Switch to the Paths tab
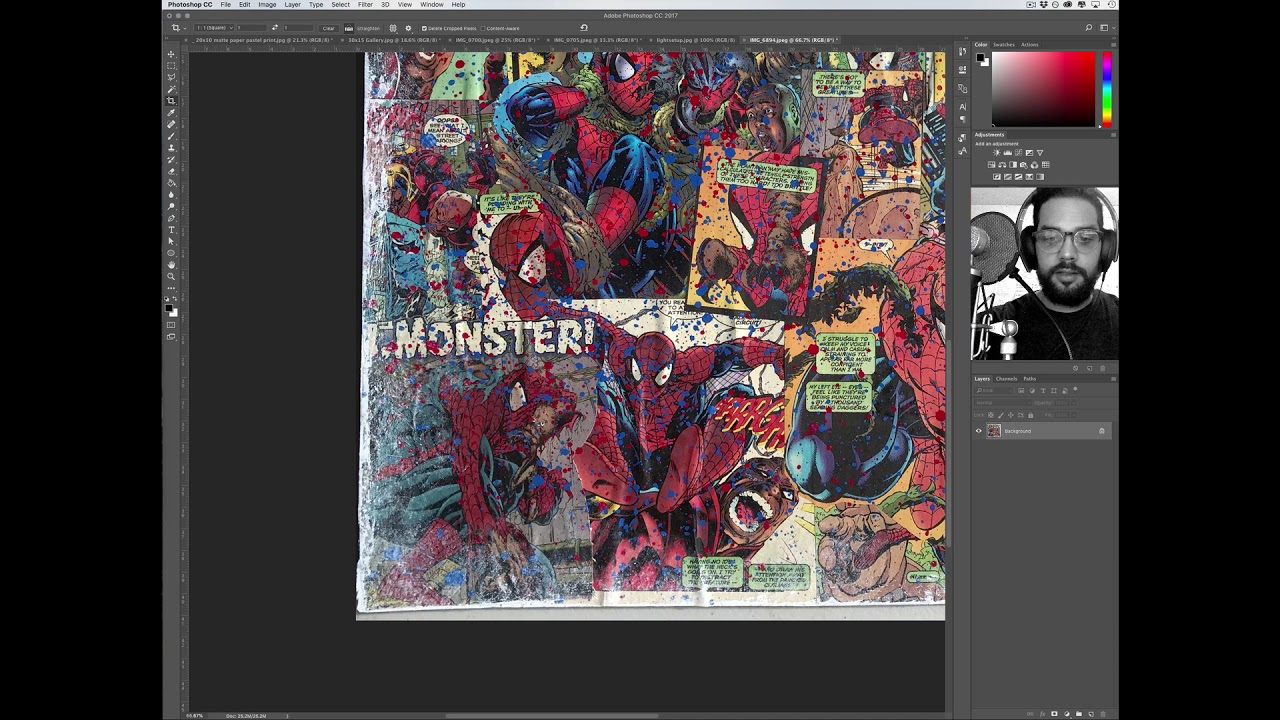 1029,379
